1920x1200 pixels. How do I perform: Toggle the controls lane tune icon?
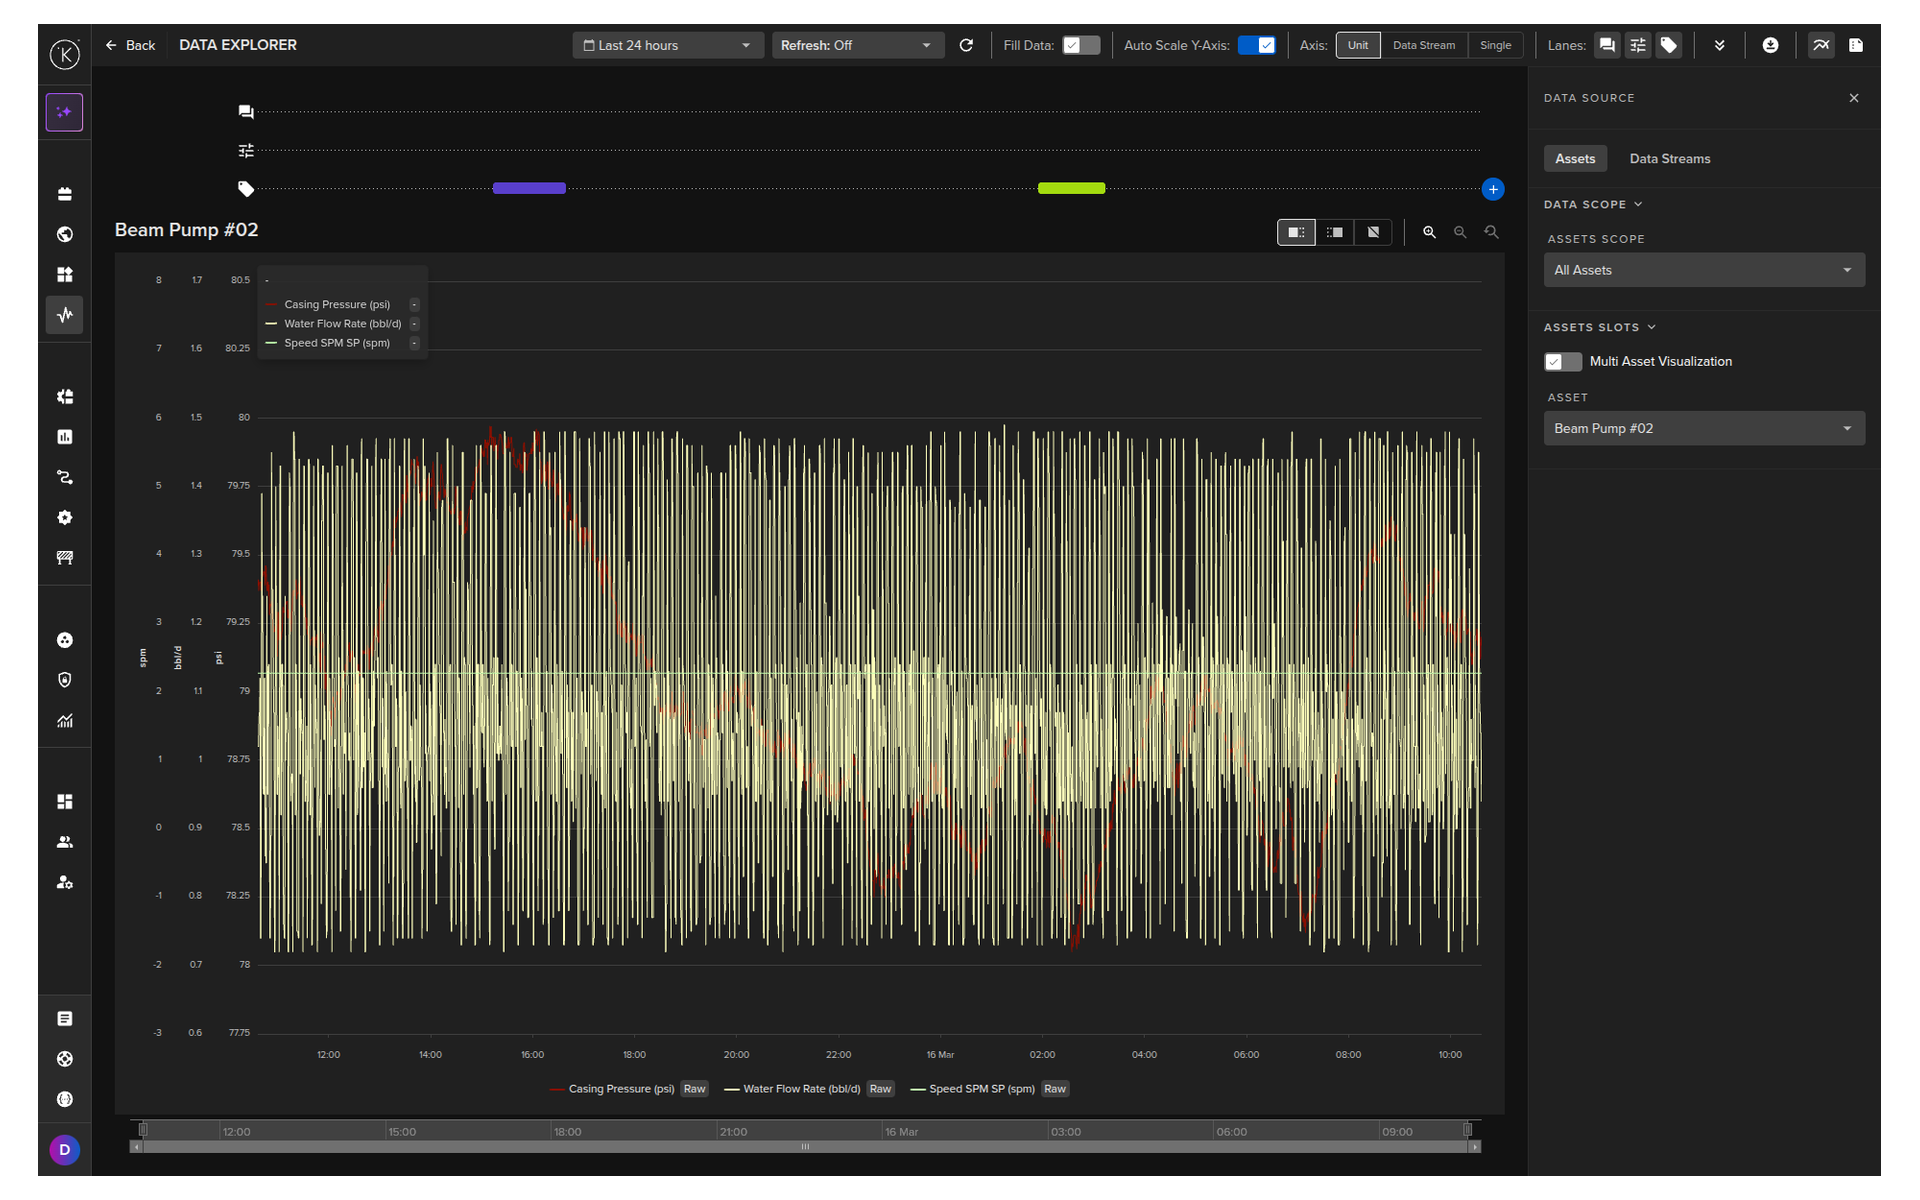[x=1638, y=45]
